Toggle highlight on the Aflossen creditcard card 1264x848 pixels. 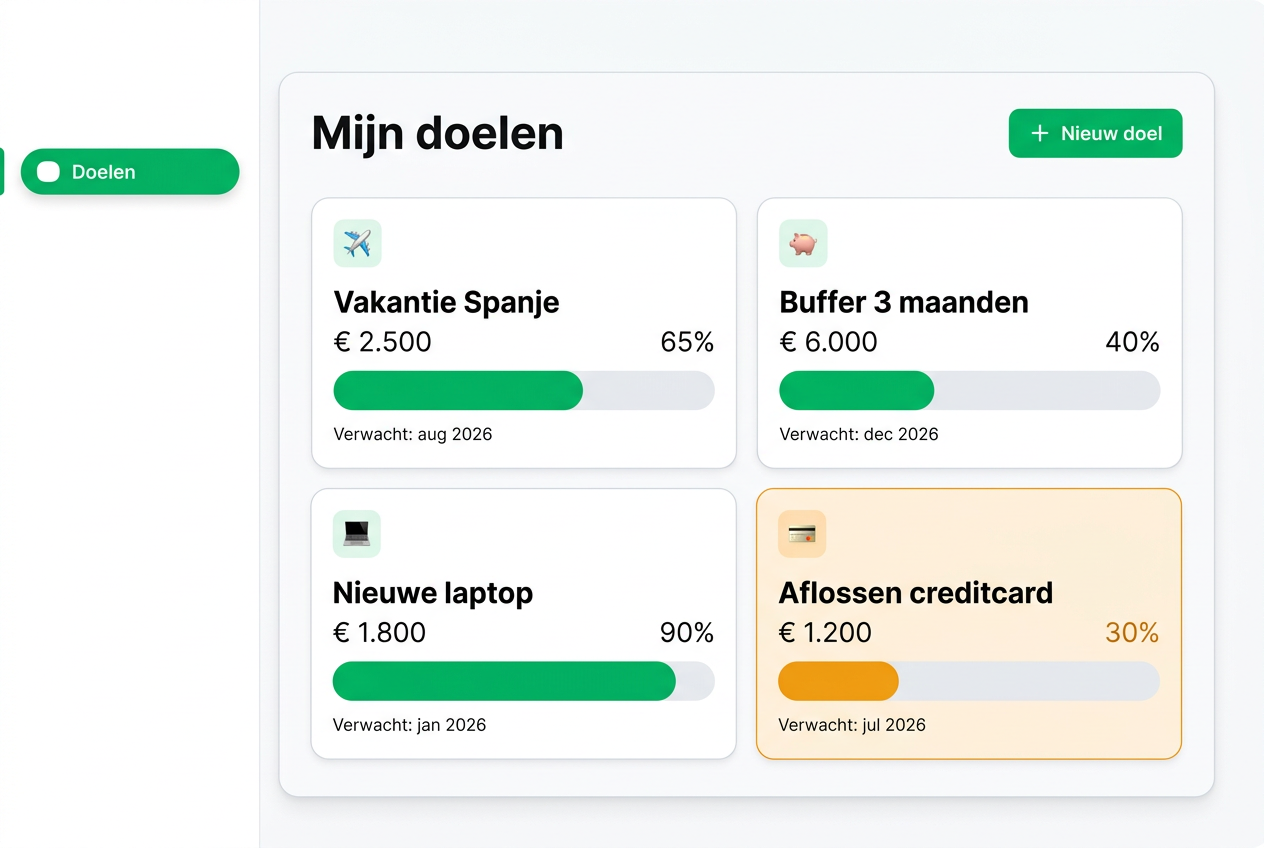pyautogui.click(x=968, y=623)
